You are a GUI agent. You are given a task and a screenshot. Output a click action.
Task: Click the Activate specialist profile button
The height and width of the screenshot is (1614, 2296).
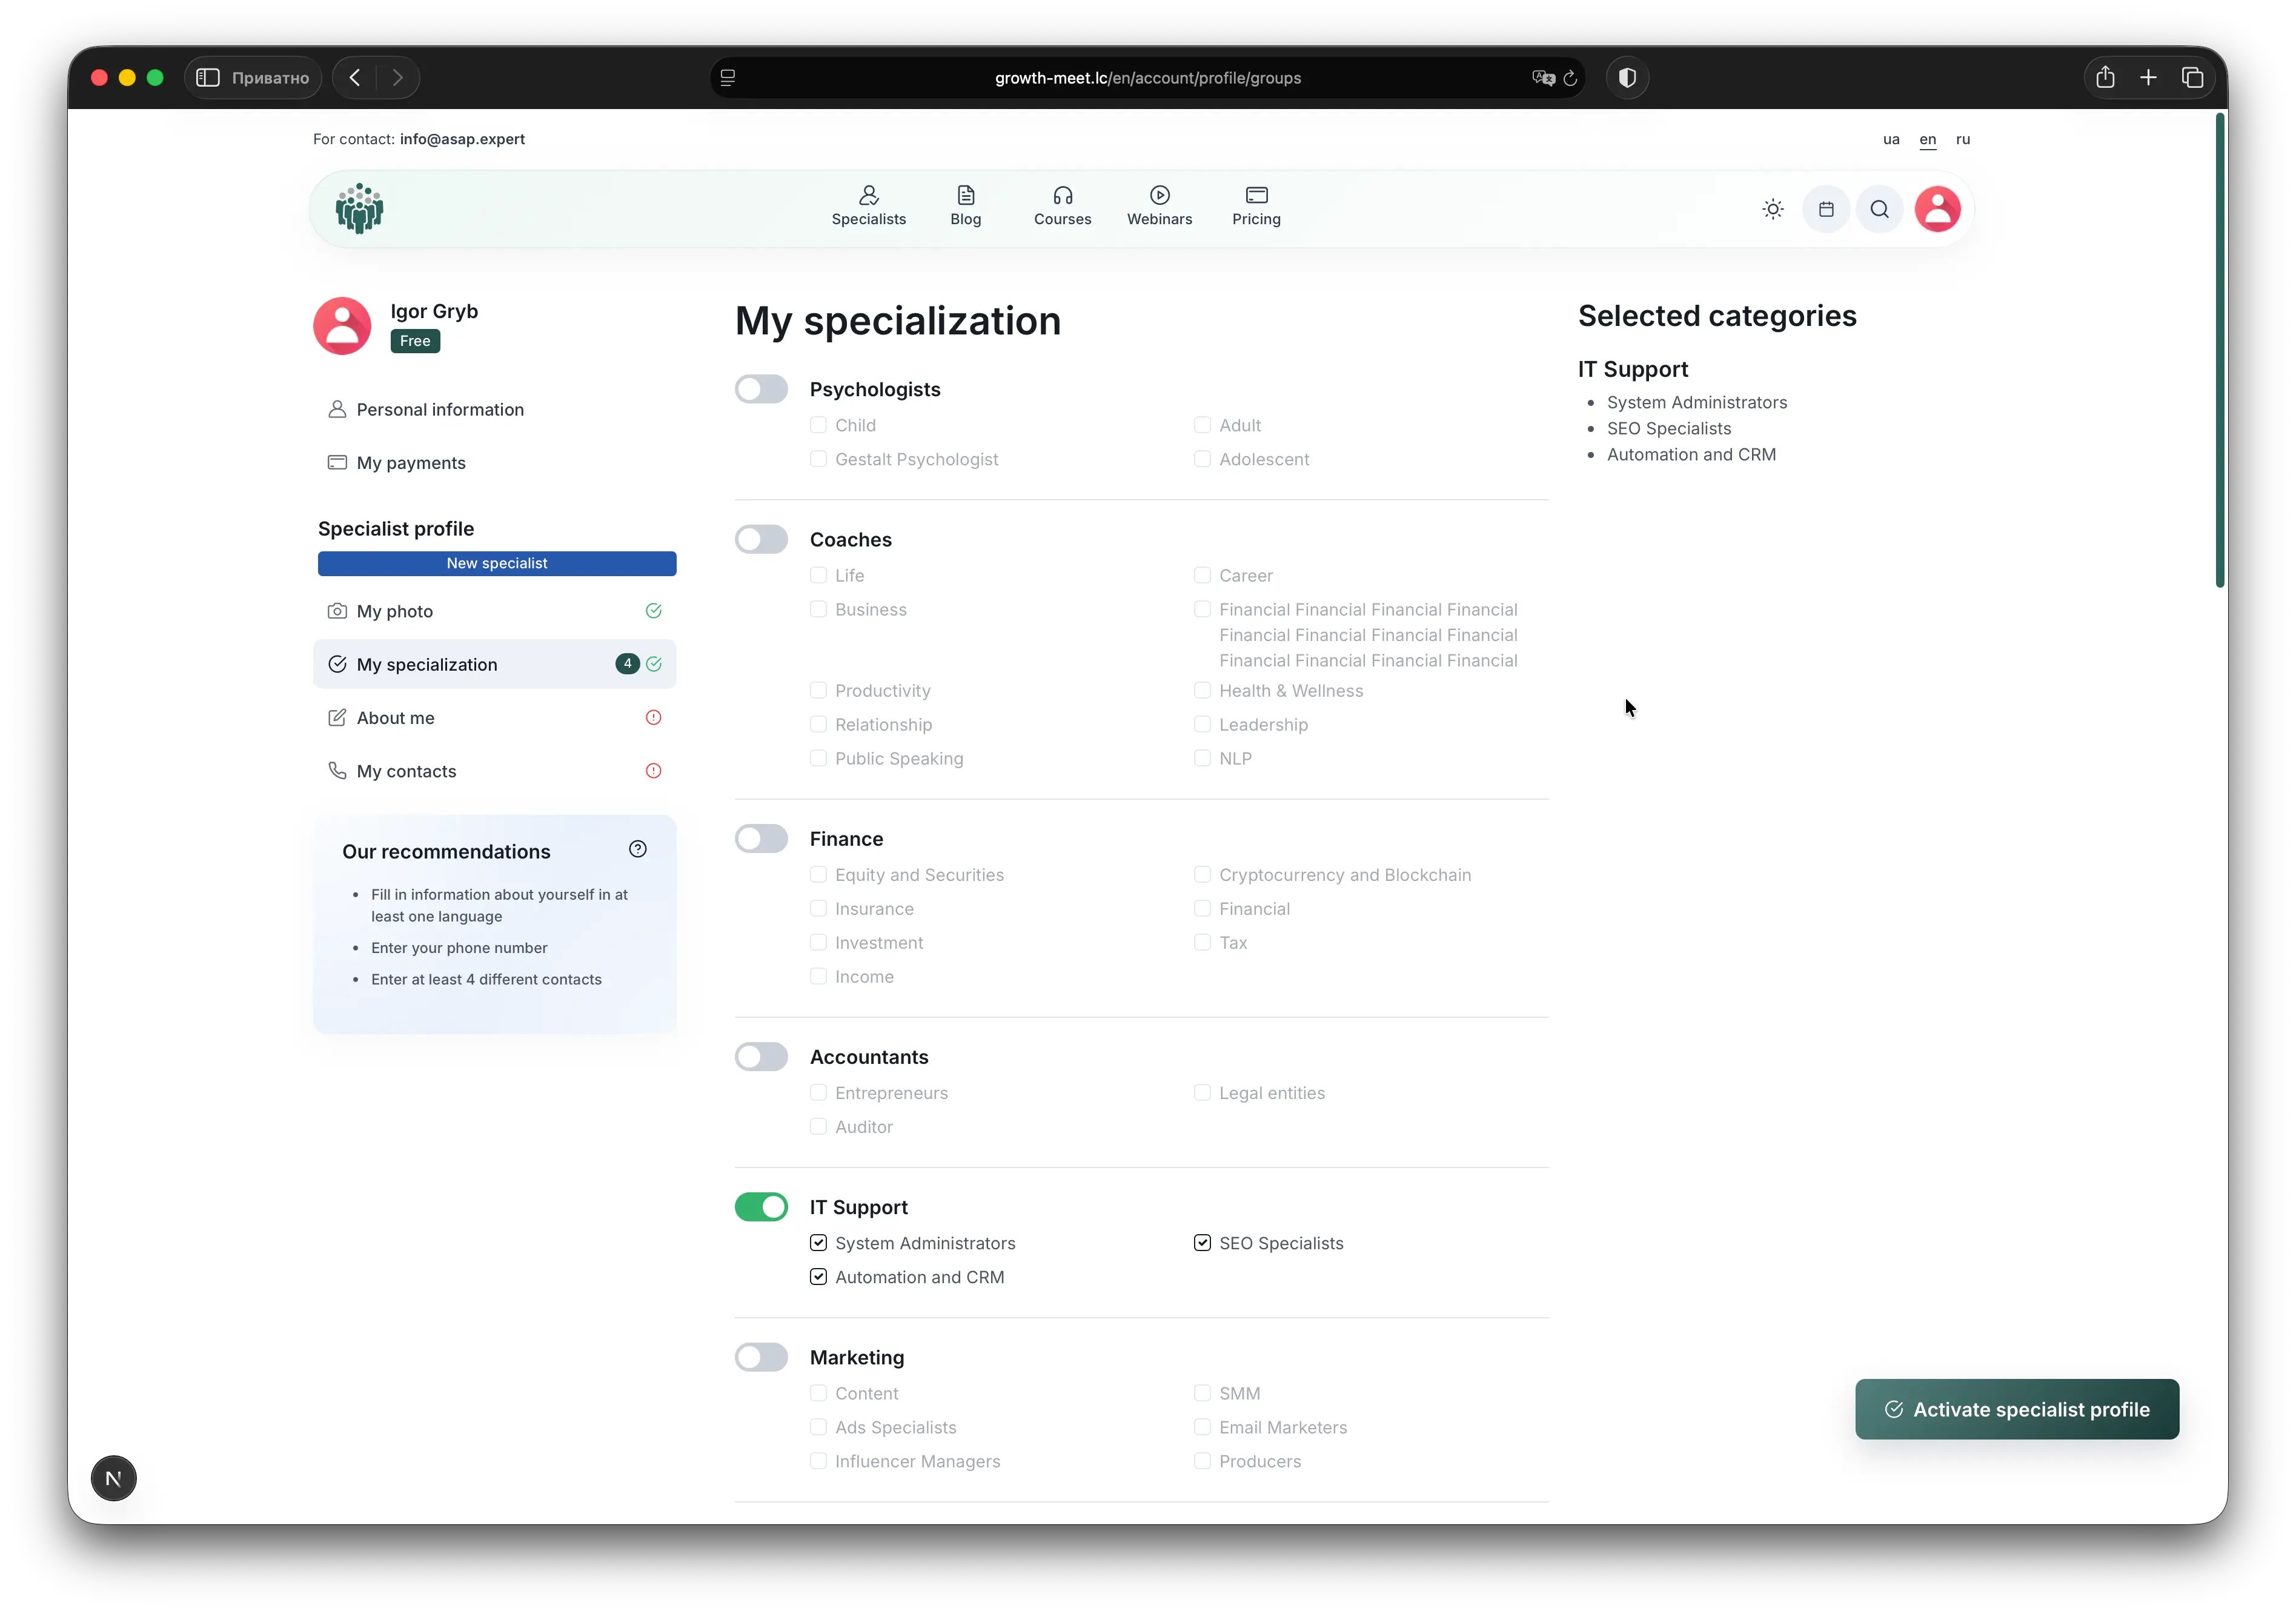click(2016, 1409)
